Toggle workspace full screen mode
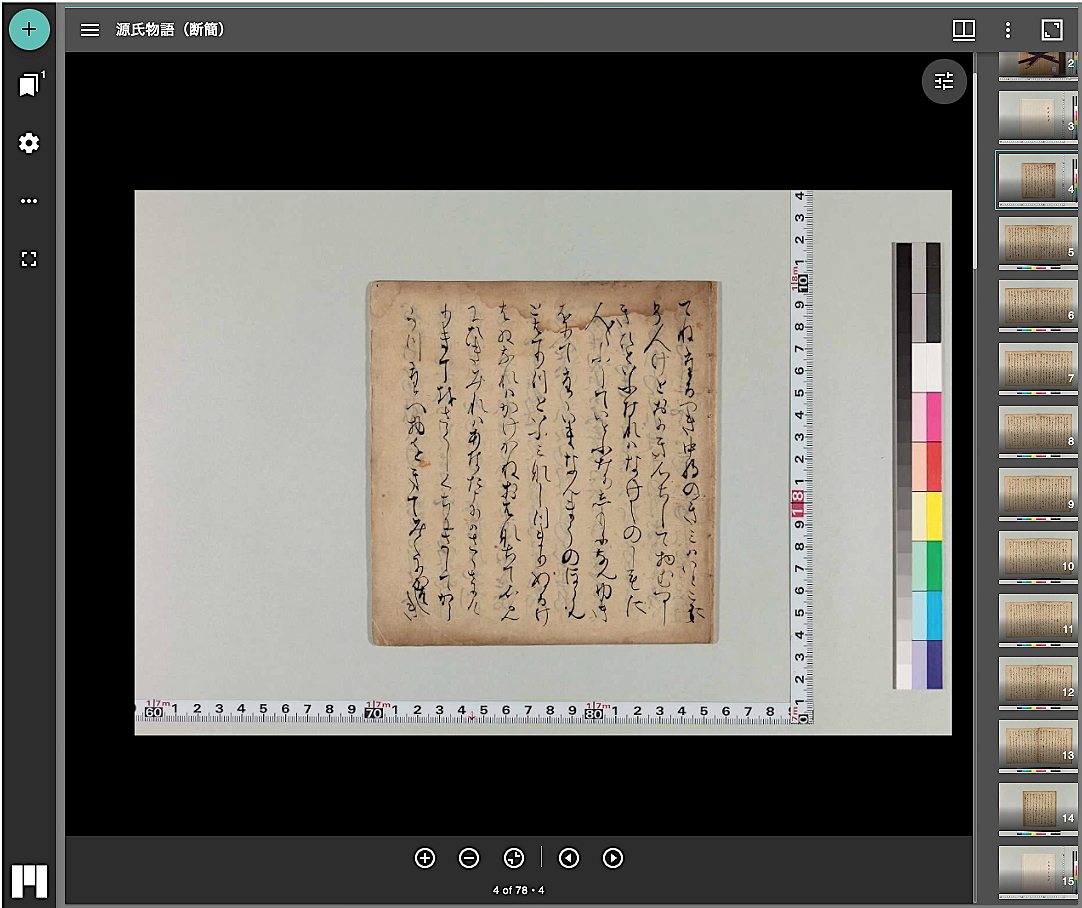 tap(29, 259)
